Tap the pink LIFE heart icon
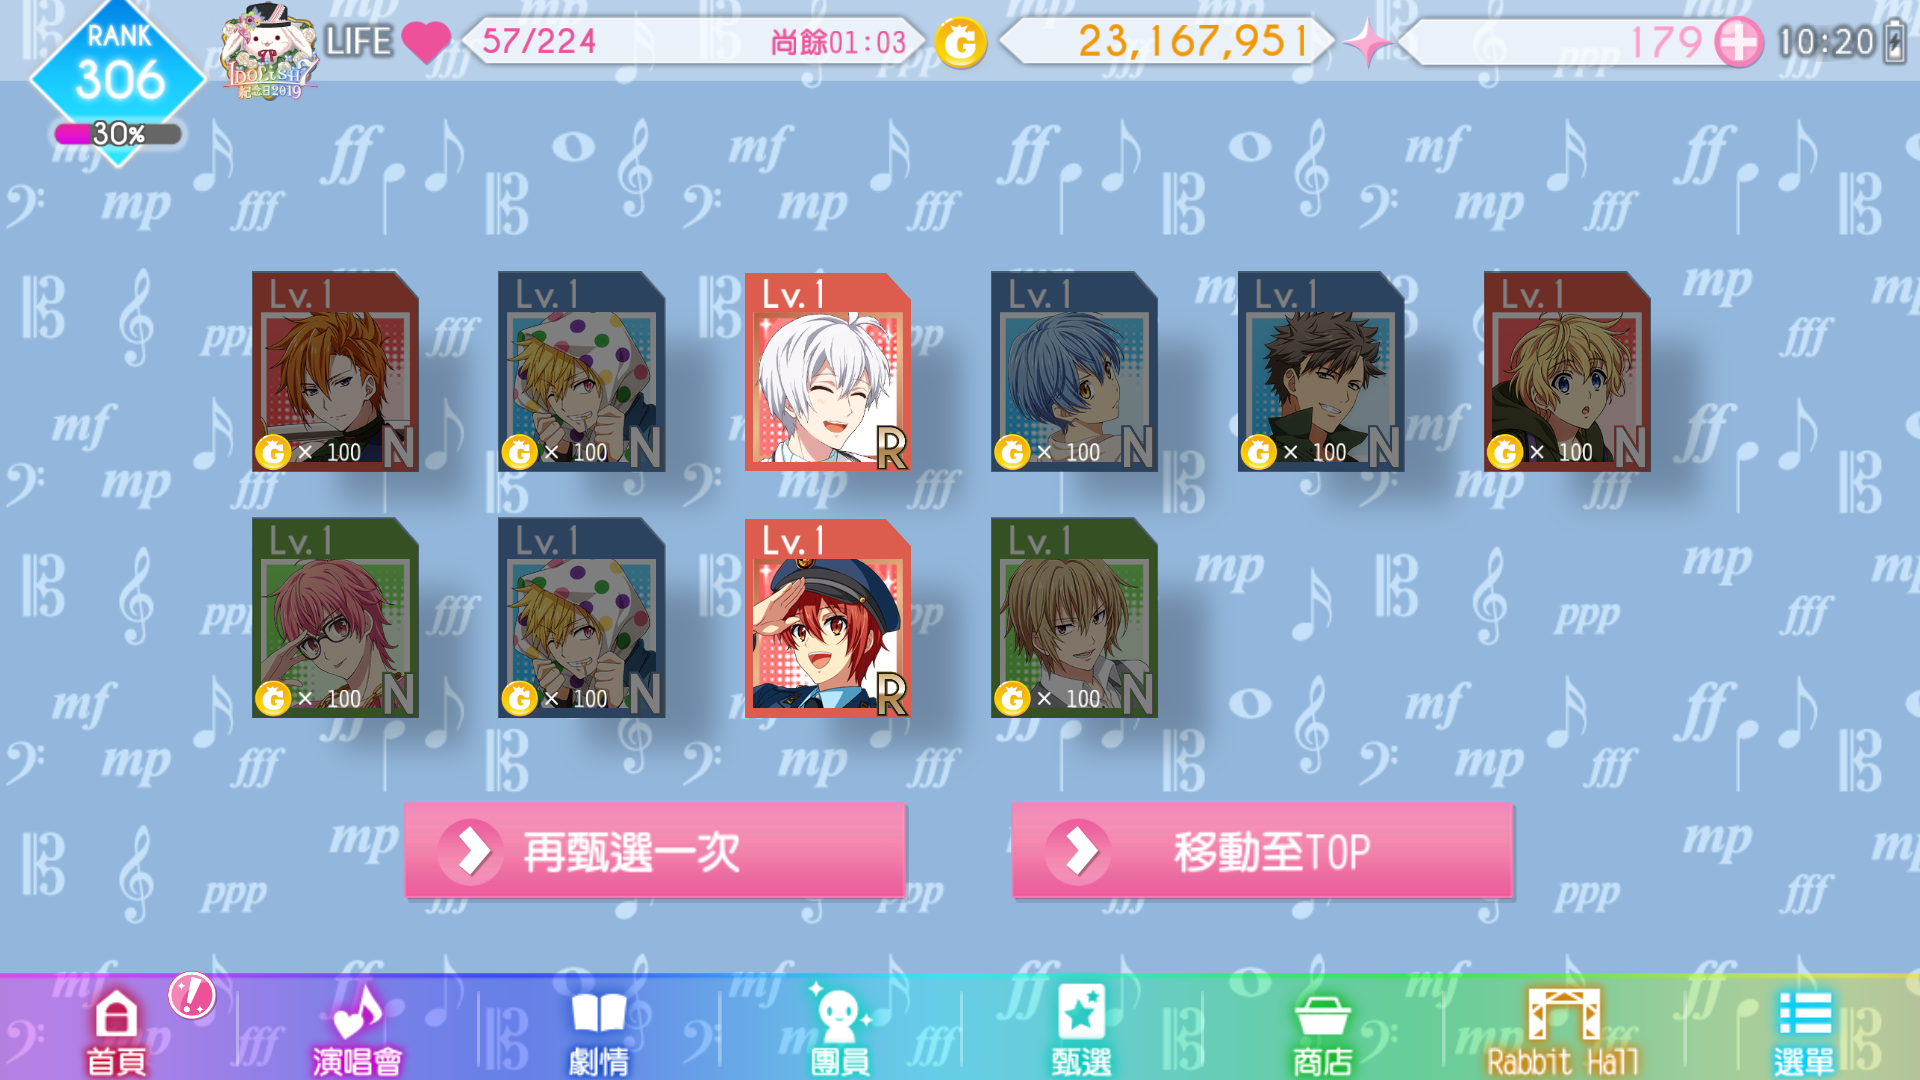 pyautogui.click(x=426, y=42)
